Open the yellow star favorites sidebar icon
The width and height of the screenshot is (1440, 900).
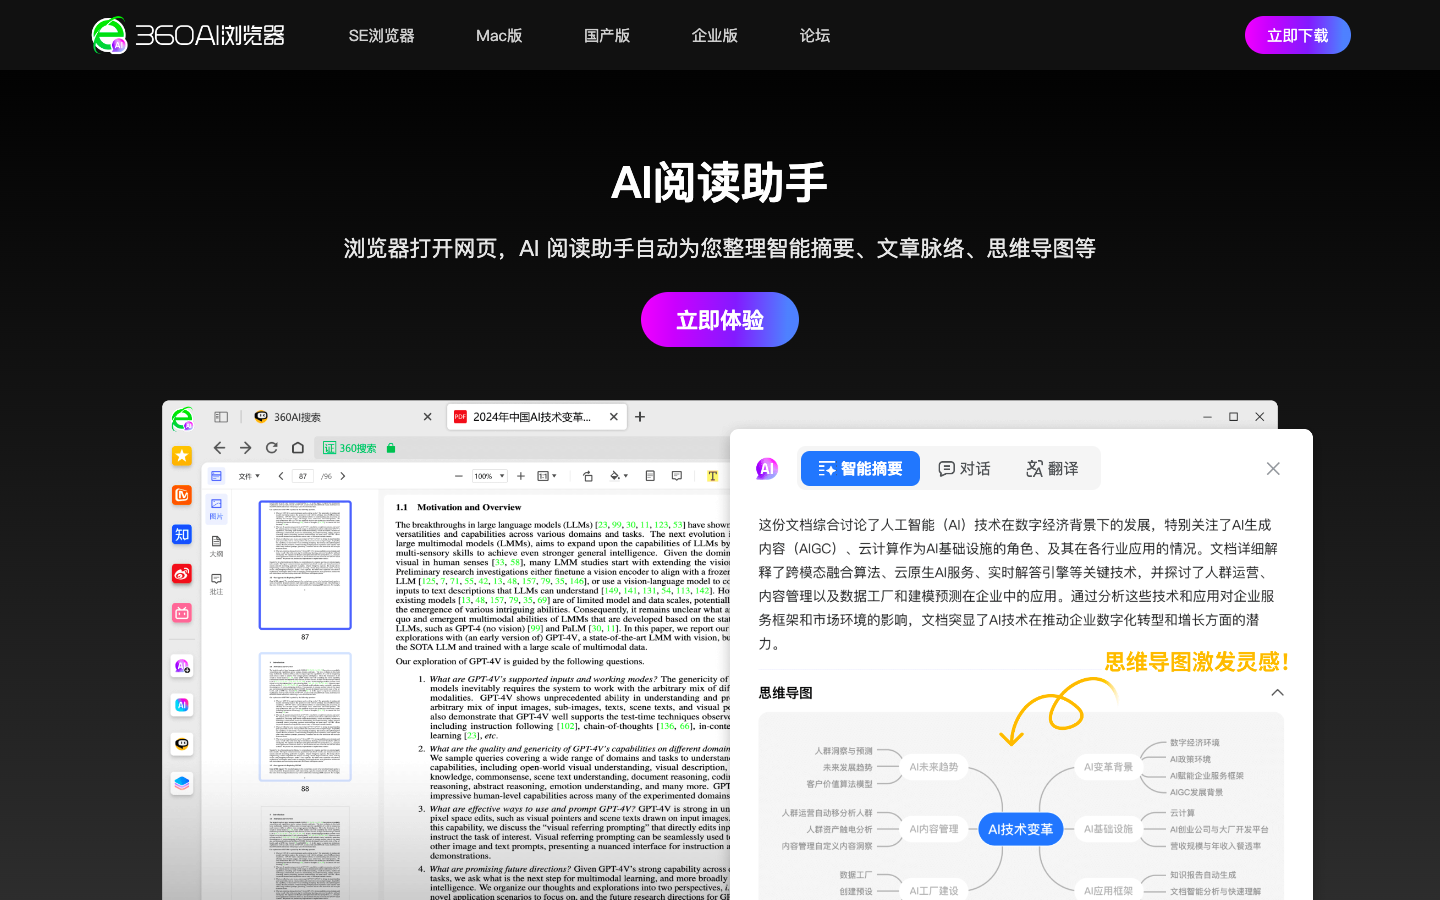(182, 456)
